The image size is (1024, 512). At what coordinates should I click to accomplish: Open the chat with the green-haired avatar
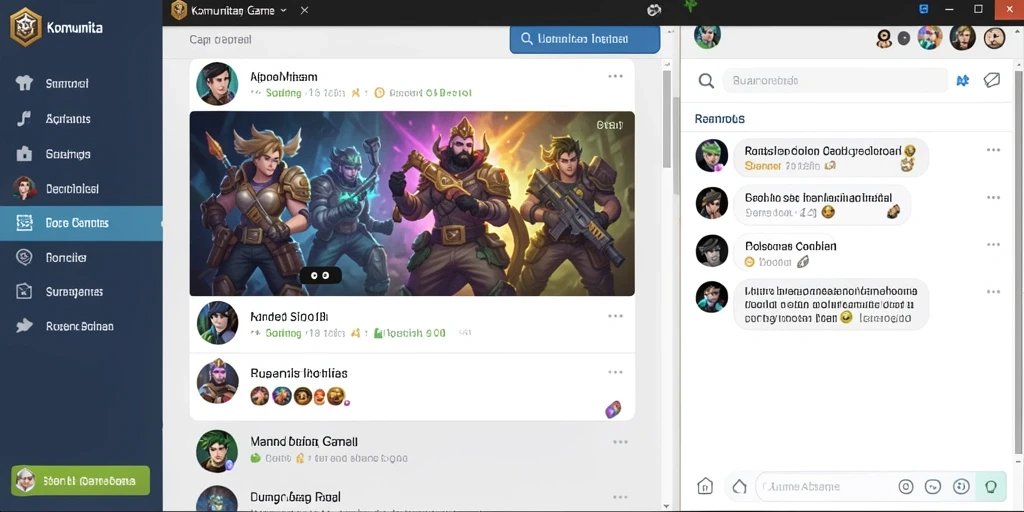(711, 155)
